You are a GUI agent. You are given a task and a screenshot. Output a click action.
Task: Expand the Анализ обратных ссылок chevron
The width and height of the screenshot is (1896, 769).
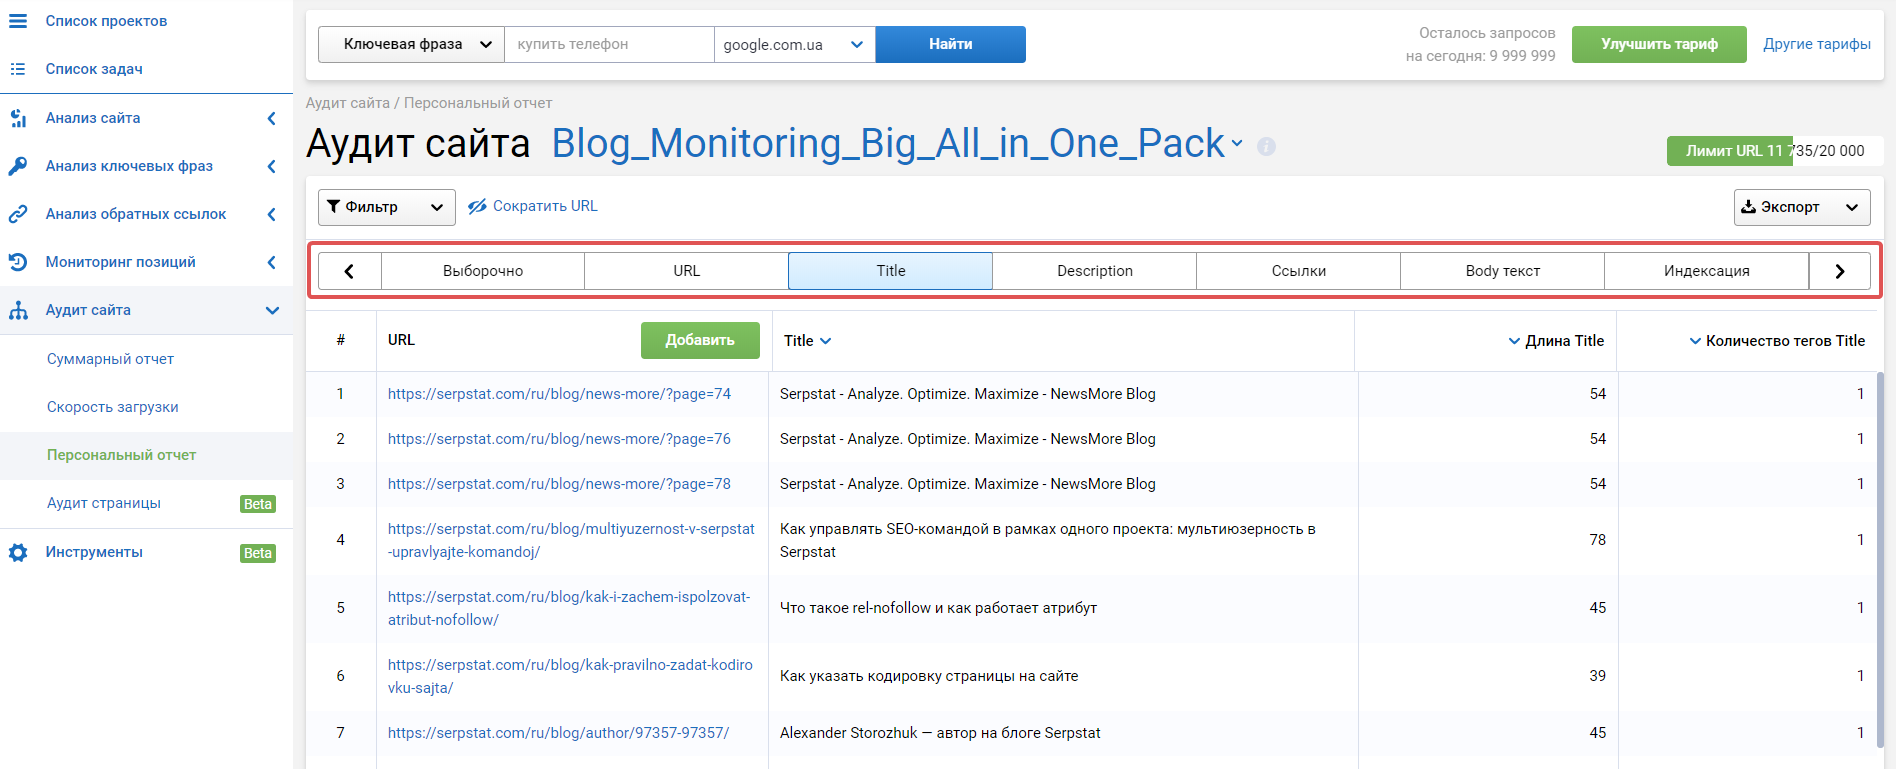[x=271, y=214]
